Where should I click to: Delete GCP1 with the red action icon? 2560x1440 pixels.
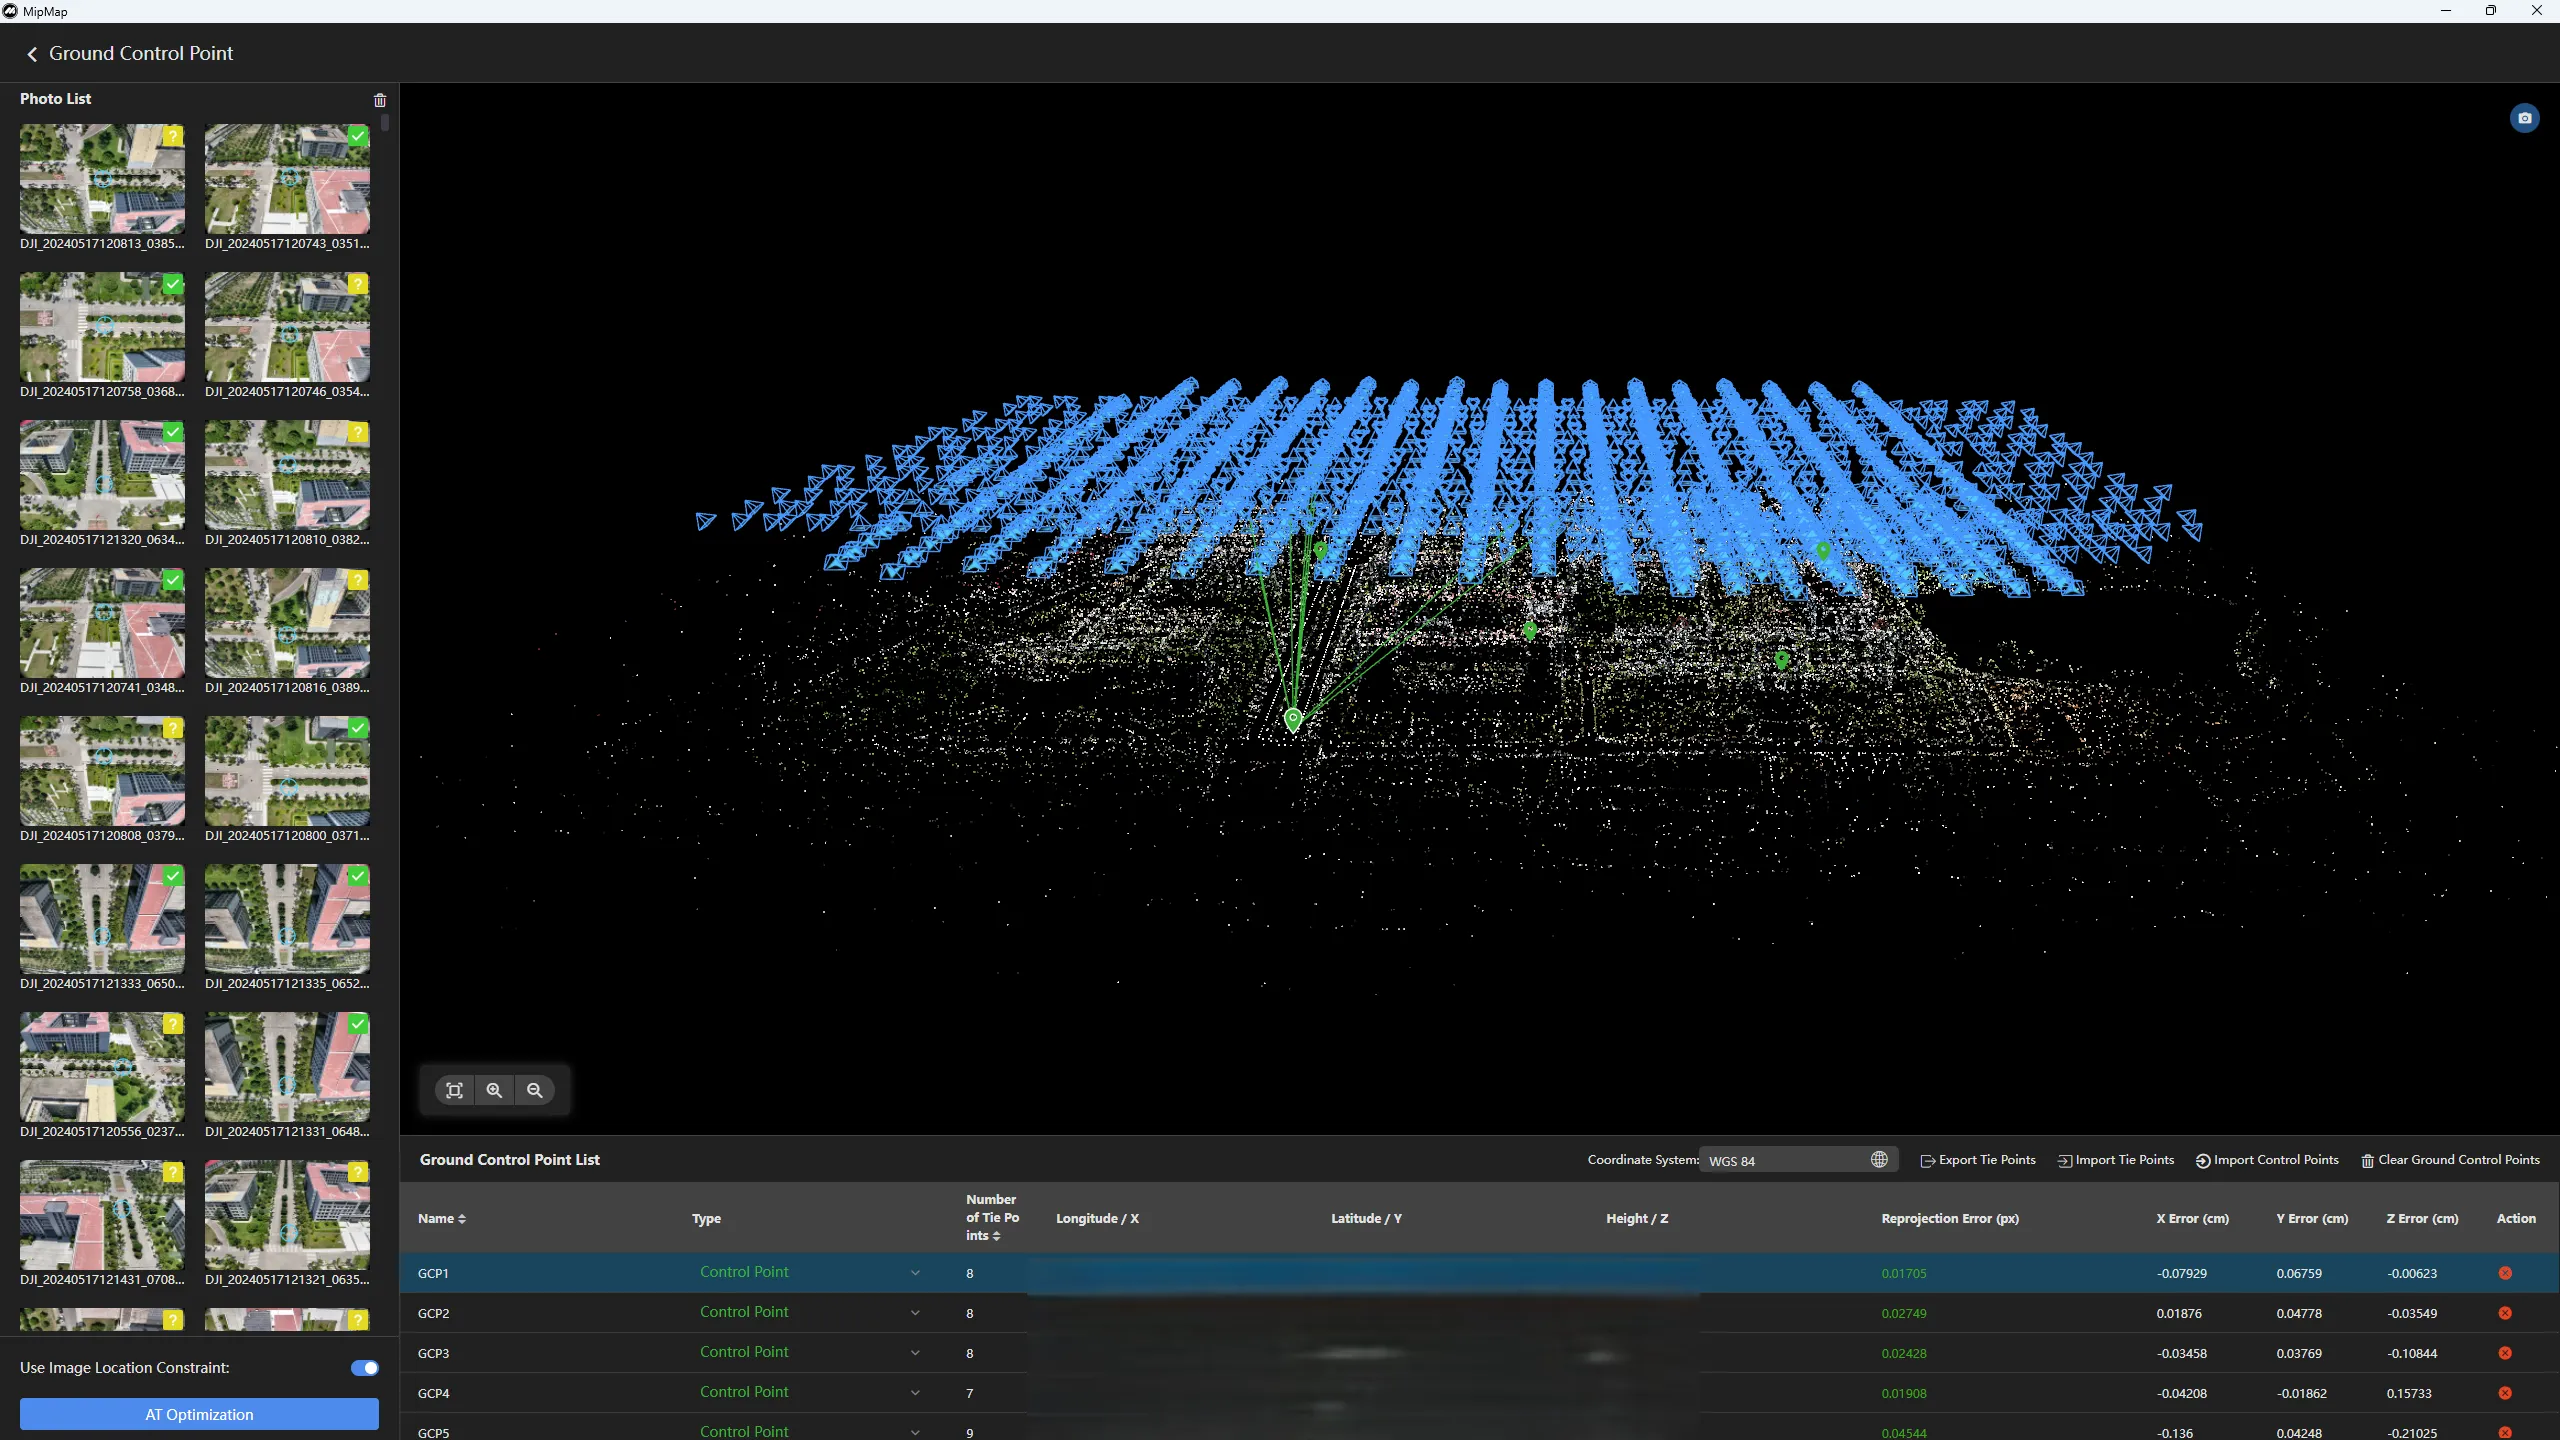tap(2505, 1273)
